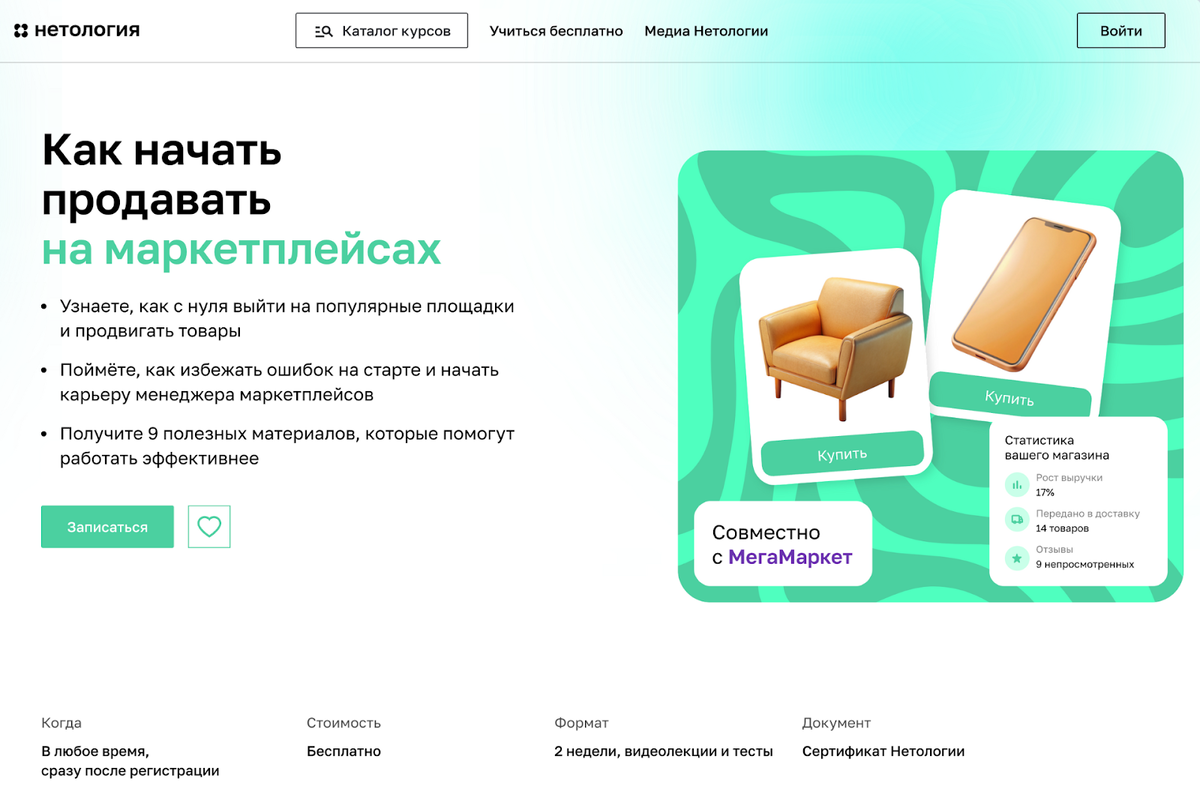The width and height of the screenshot is (1200, 801).
Task: Click Купить under the armchair
Action: click(x=842, y=455)
